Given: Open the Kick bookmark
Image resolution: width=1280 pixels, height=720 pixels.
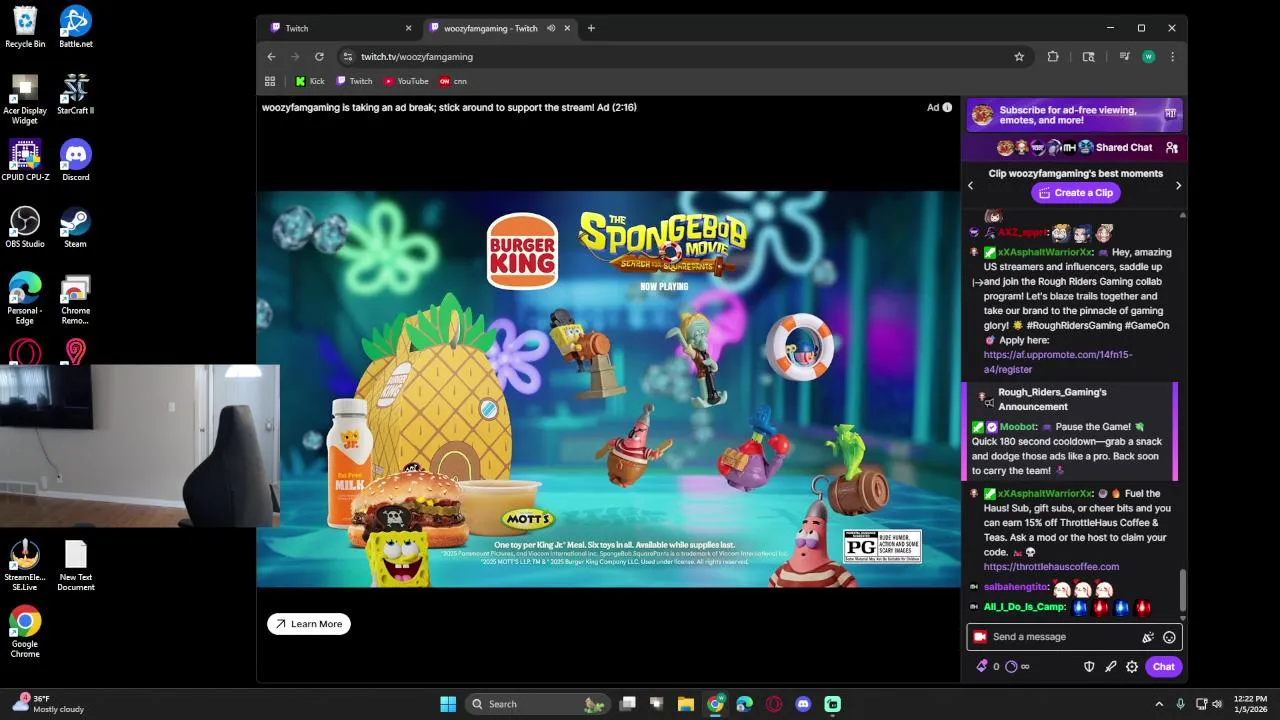Looking at the screenshot, I should [x=310, y=81].
